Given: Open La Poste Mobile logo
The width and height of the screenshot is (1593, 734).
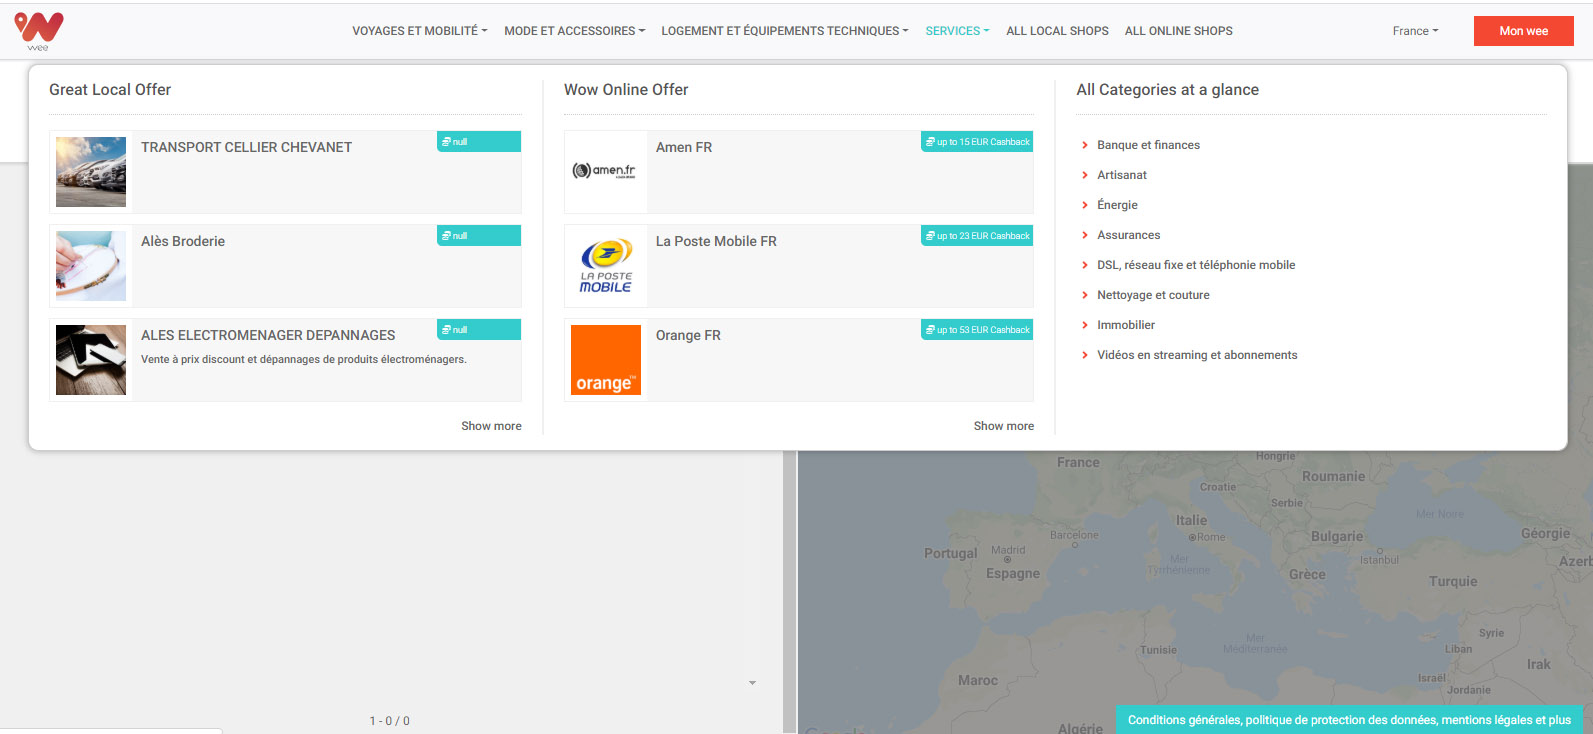Looking at the screenshot, I should (605, 266).
